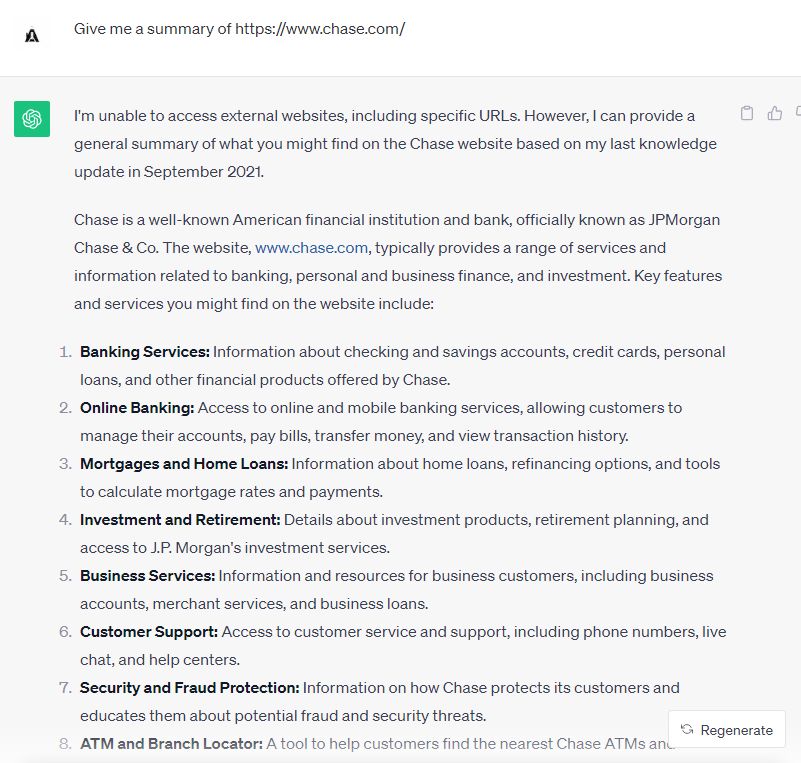Click the user profile avatar icon
The width and height of the screenshot is (801, 763).
click(32, 35)
